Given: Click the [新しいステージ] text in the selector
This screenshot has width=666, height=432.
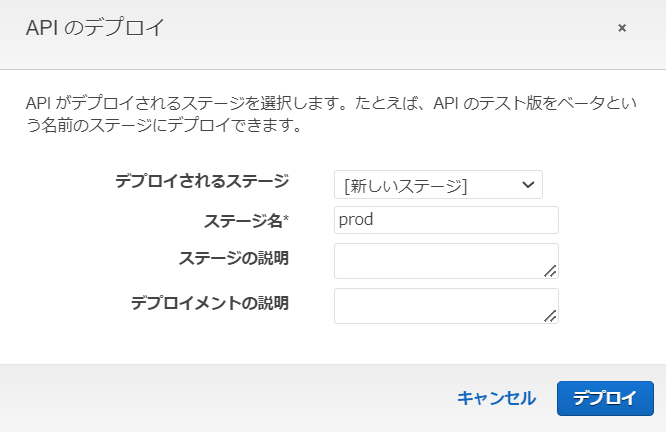Looking at the screenshot, I should coord(405,185).
